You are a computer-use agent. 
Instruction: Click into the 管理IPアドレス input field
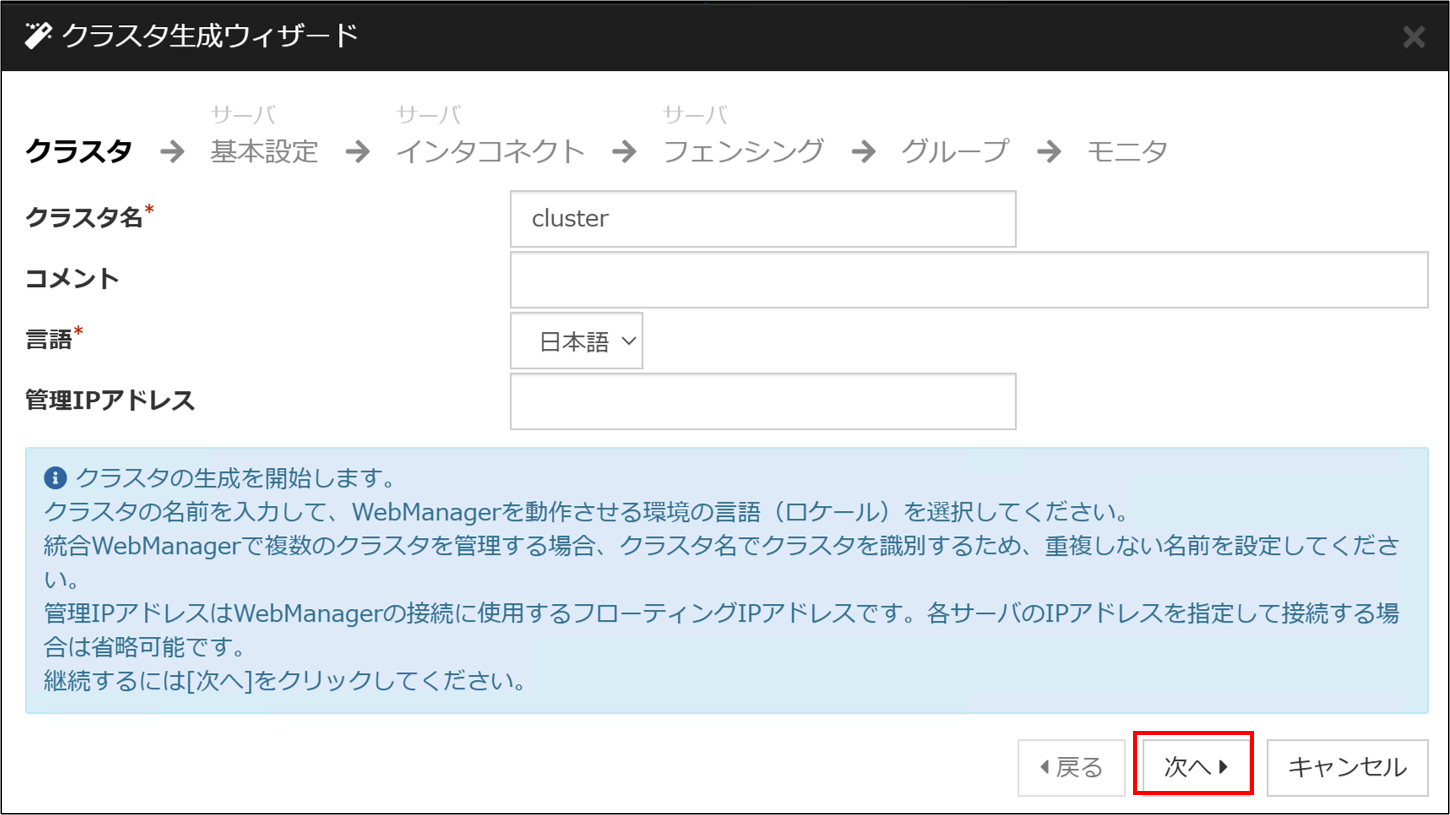coord(762,401)
